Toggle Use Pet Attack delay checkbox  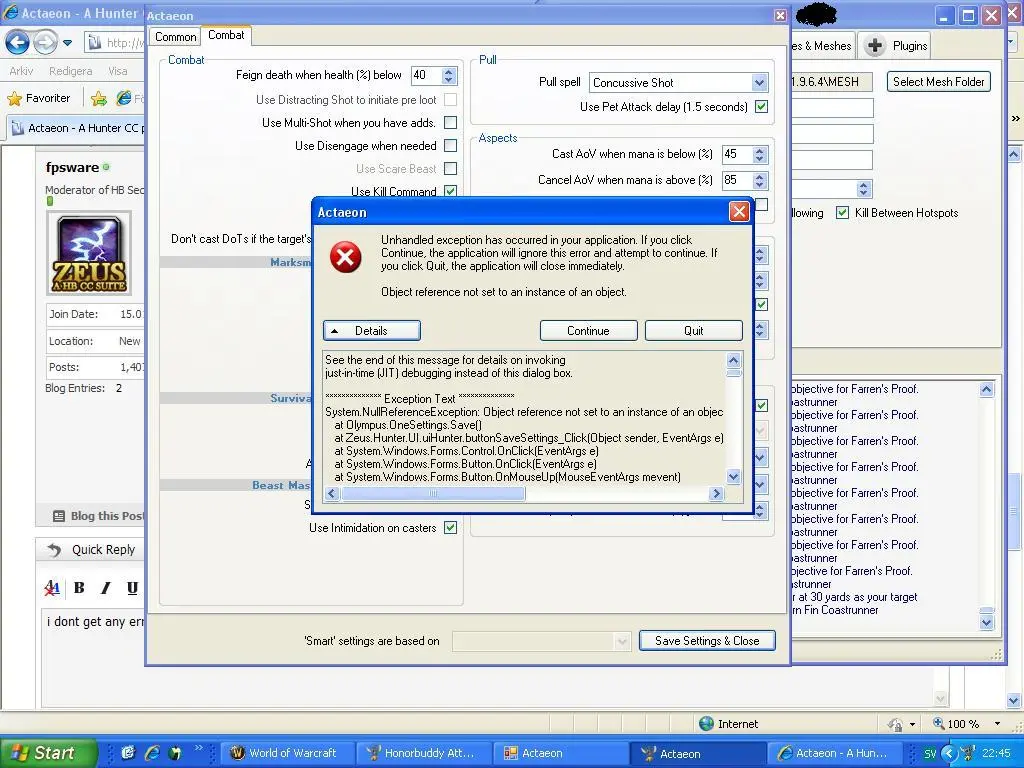coord(761,107)
